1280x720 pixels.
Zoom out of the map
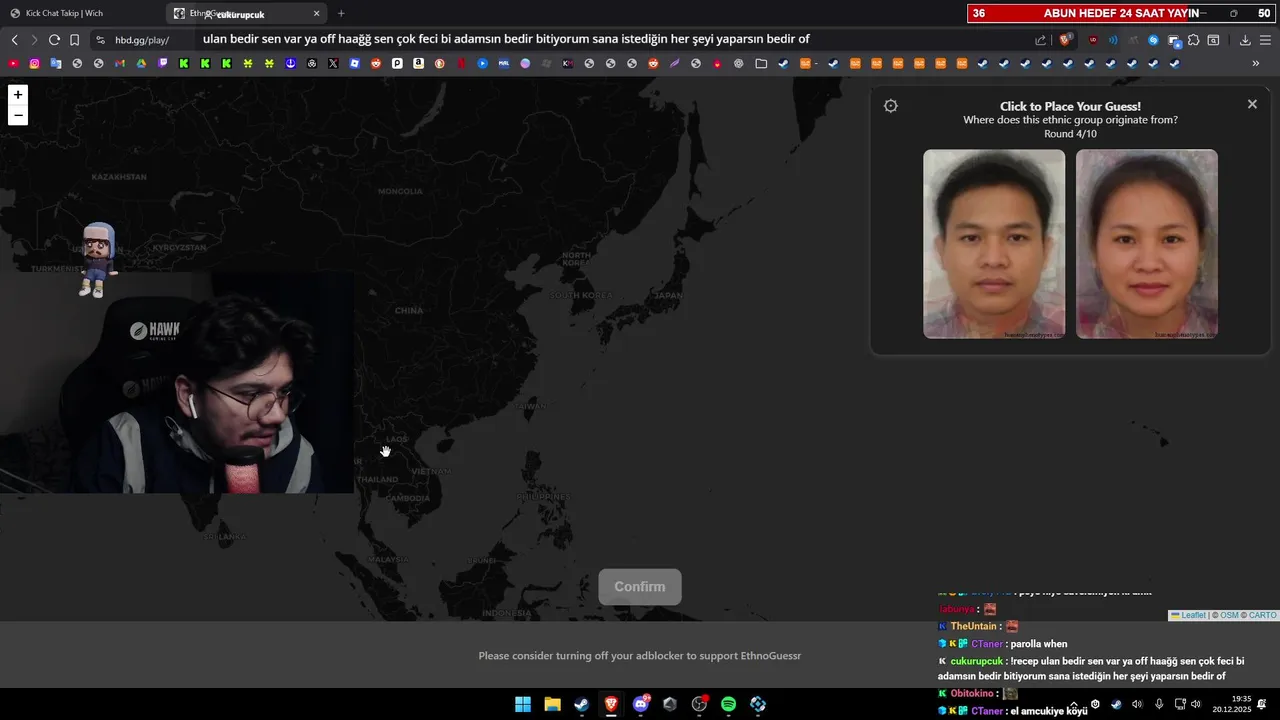point(17,115)
